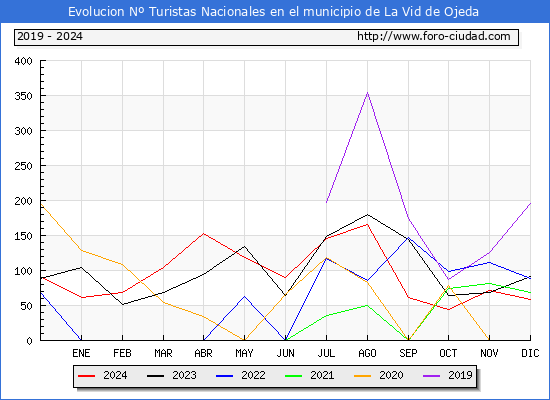Image resolution: width=550 pixels, height=400 pixels.
Task: Click the AGO month axis label
Action: 367,353
